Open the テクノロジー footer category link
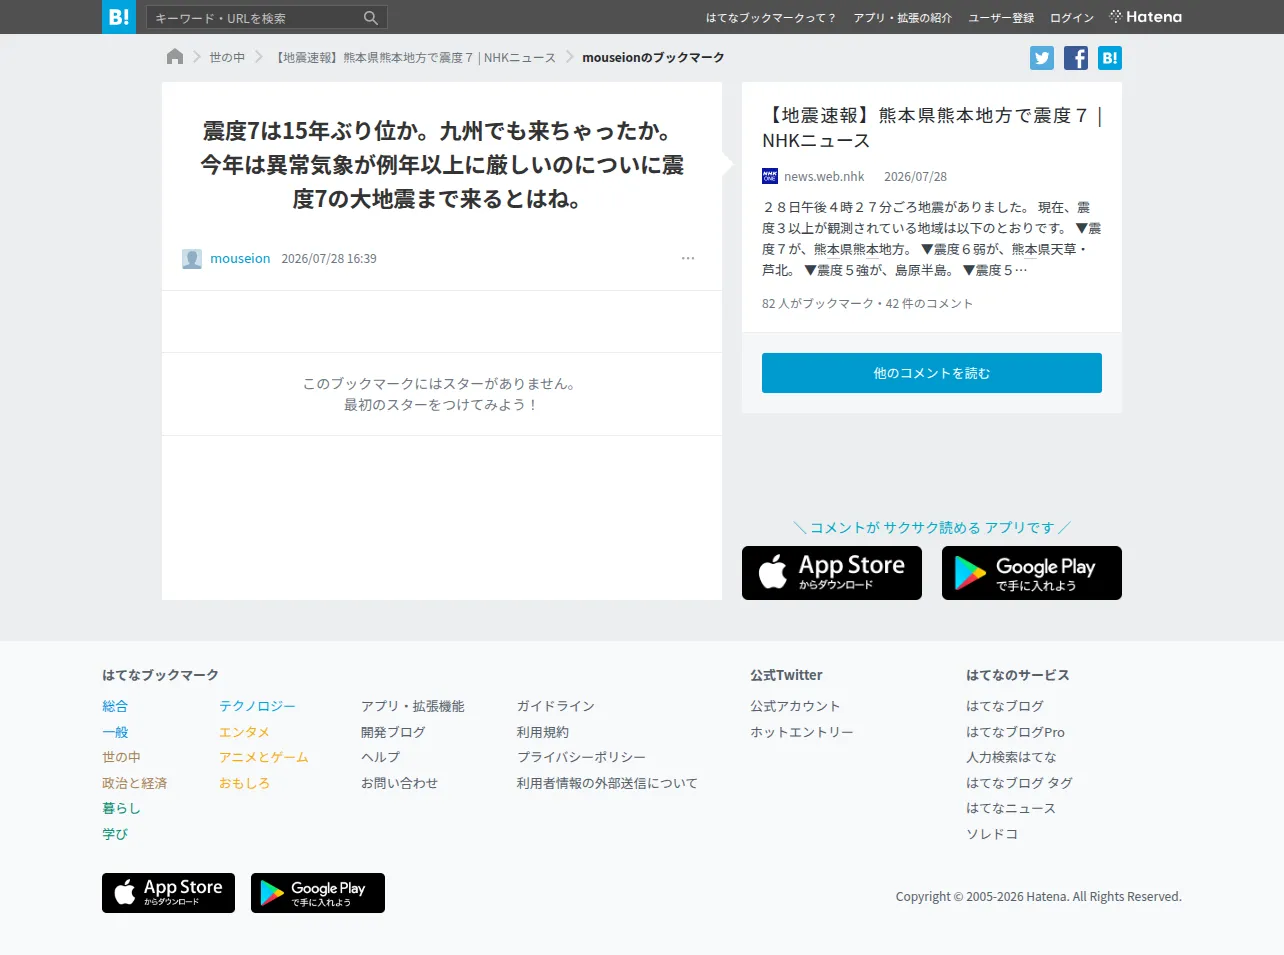The height and width of the screenshot is (955, 1284). 257,706
